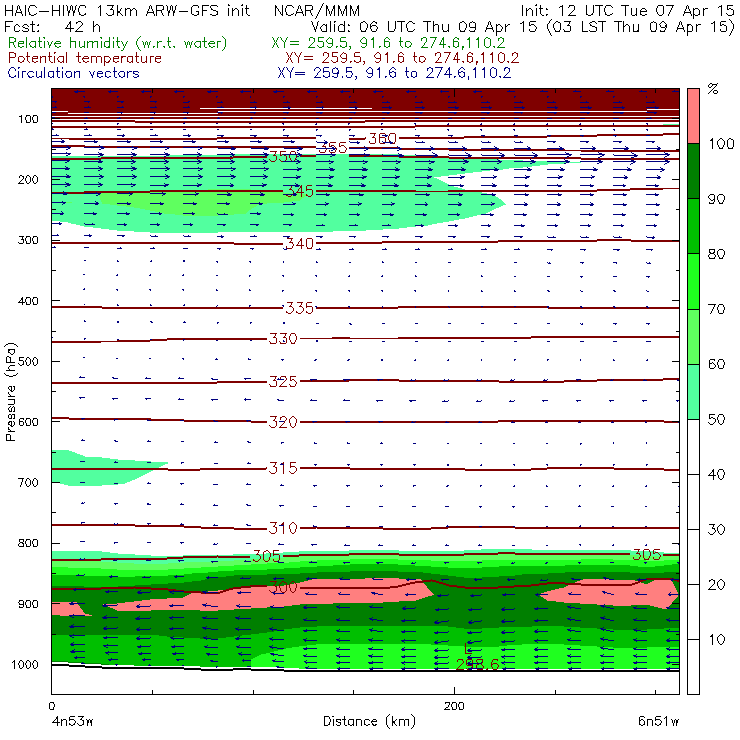Click the 335 contour label
This screenshot has width=740, height=740.
point(300,308)
